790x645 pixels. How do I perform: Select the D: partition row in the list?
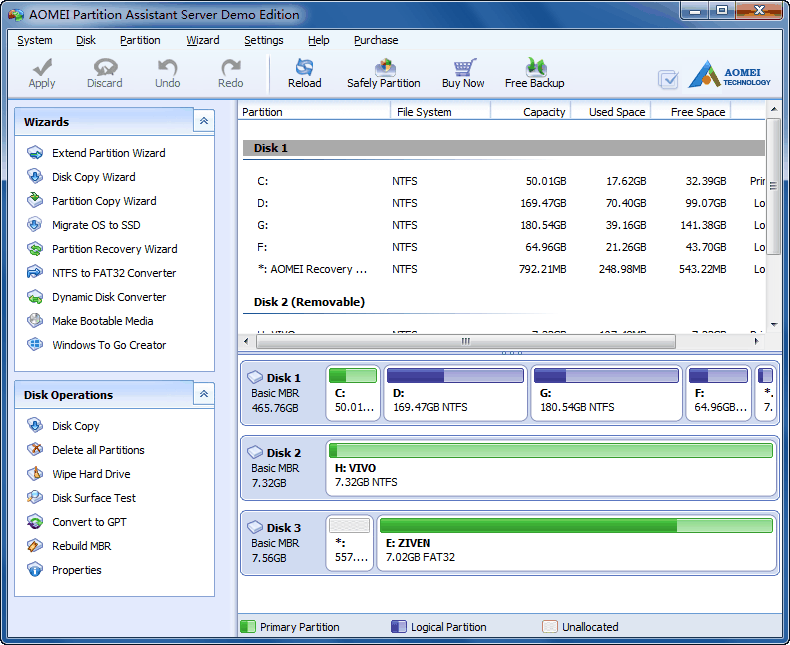pyautogui.click(x=504, y=203)
